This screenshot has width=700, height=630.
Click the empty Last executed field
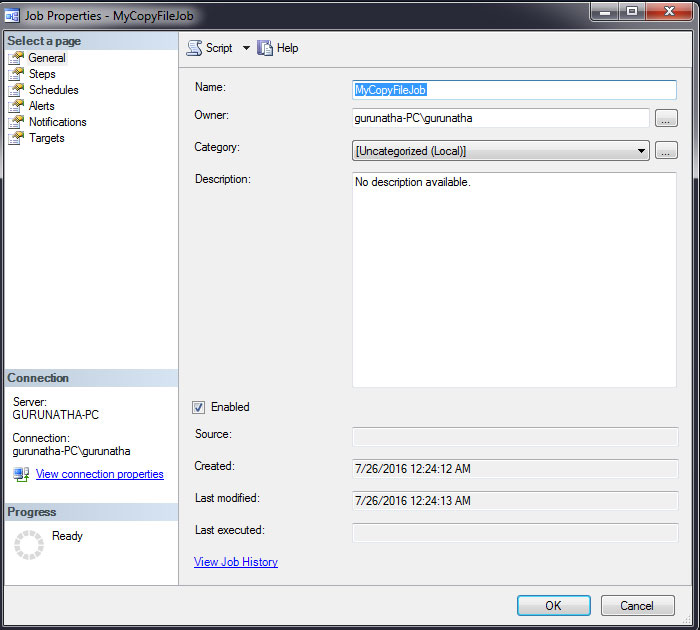pyautogui.click(x=515, y=533)
